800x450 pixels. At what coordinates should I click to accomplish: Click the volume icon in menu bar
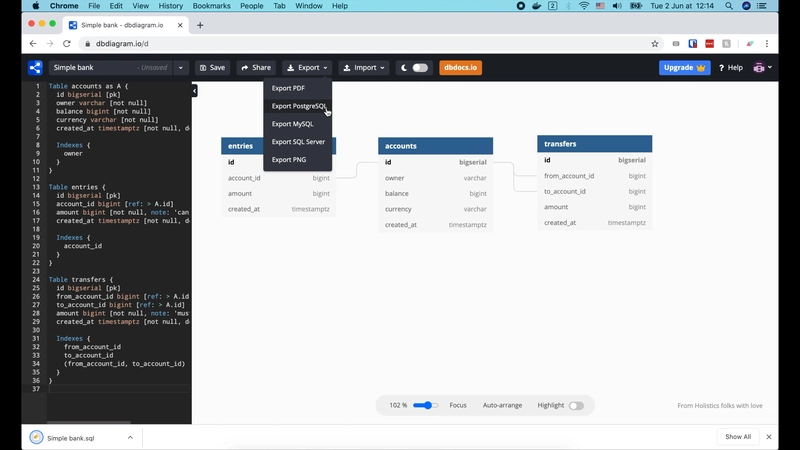point(617,6)
